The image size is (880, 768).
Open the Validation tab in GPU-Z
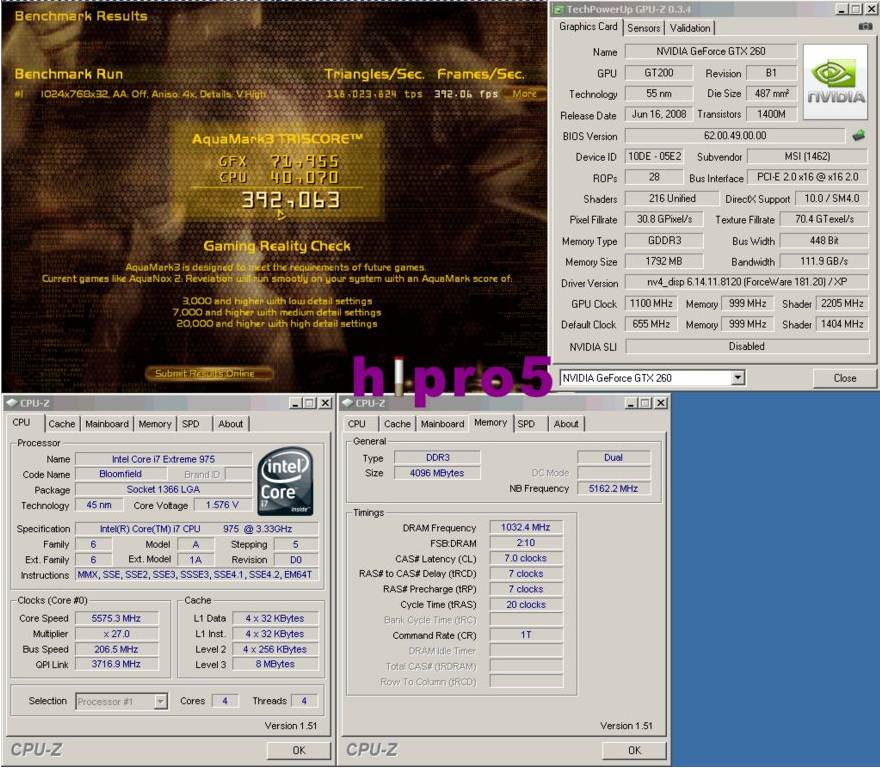pyautogui.click(x=690, y=28)
